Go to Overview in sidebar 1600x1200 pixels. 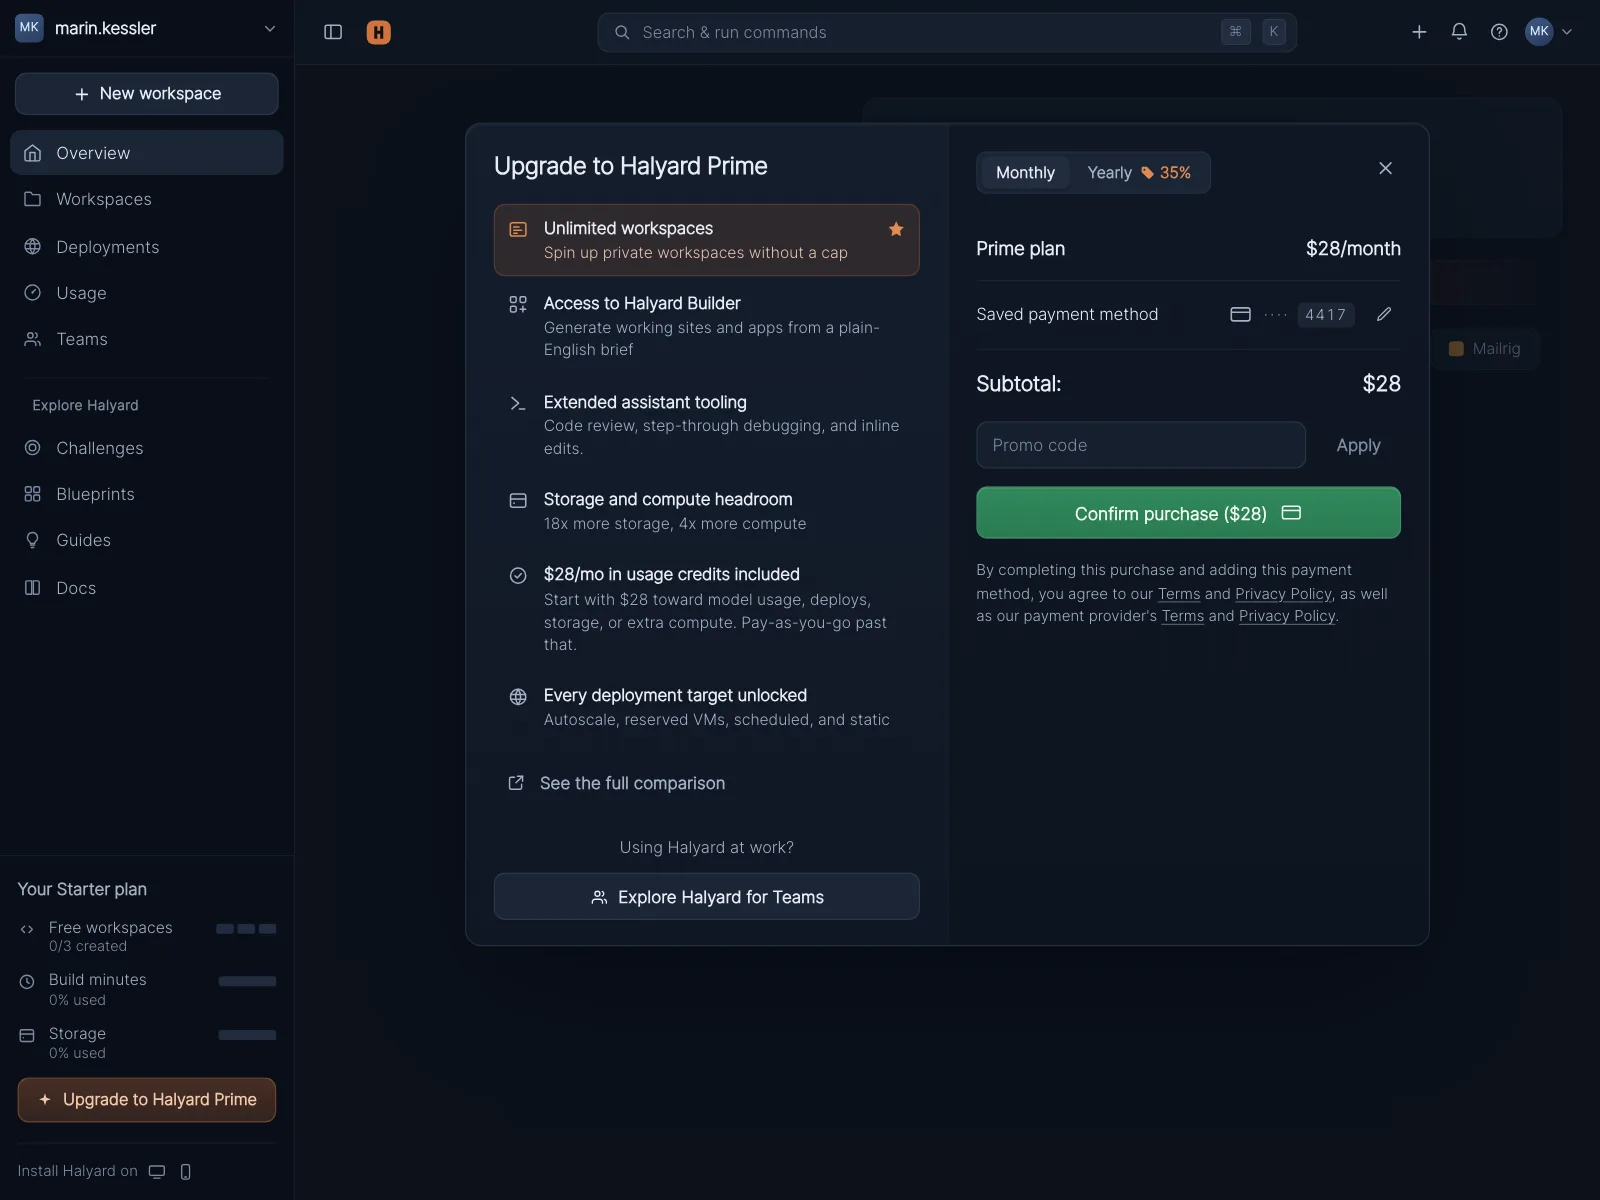pos(147,153)
